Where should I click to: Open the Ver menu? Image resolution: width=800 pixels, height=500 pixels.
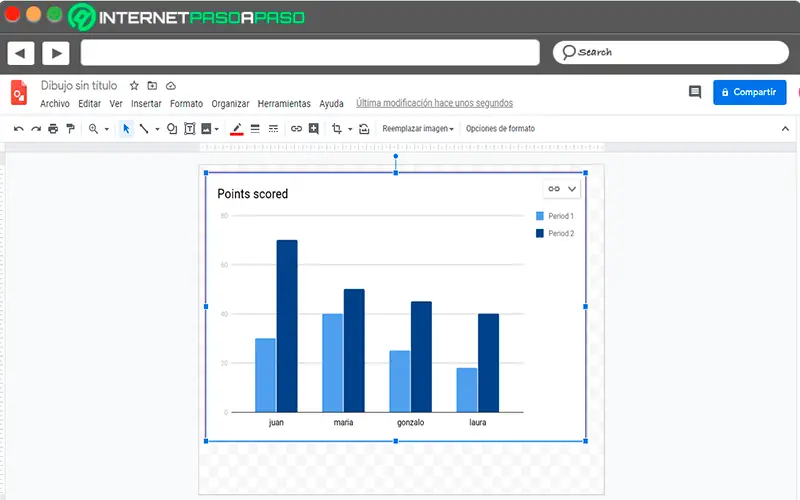(116, 104)
